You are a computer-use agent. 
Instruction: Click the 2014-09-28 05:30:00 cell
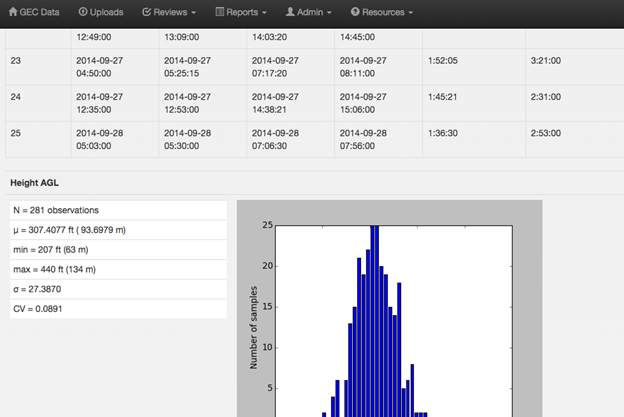(203, 139)
